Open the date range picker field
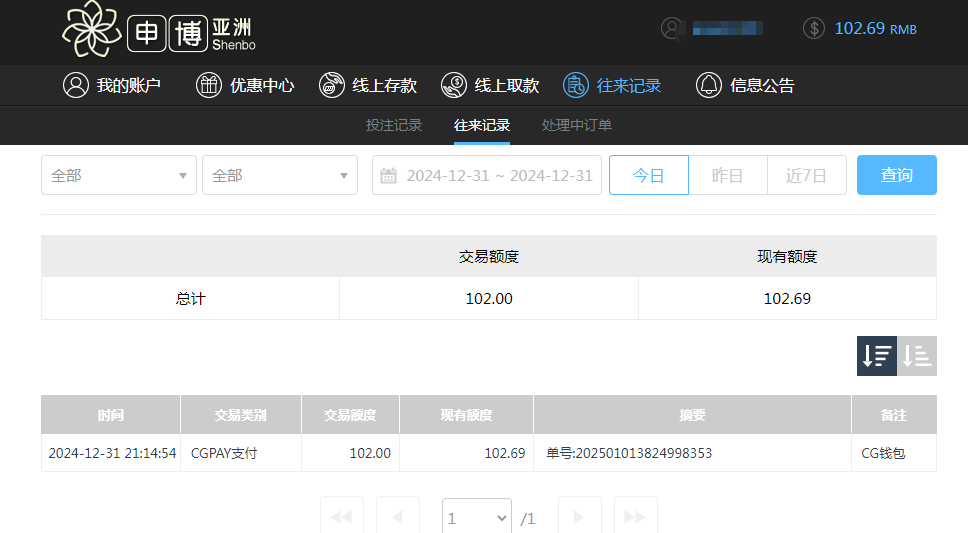The width and height of the screenshot is (968, 533). (487, 175)
